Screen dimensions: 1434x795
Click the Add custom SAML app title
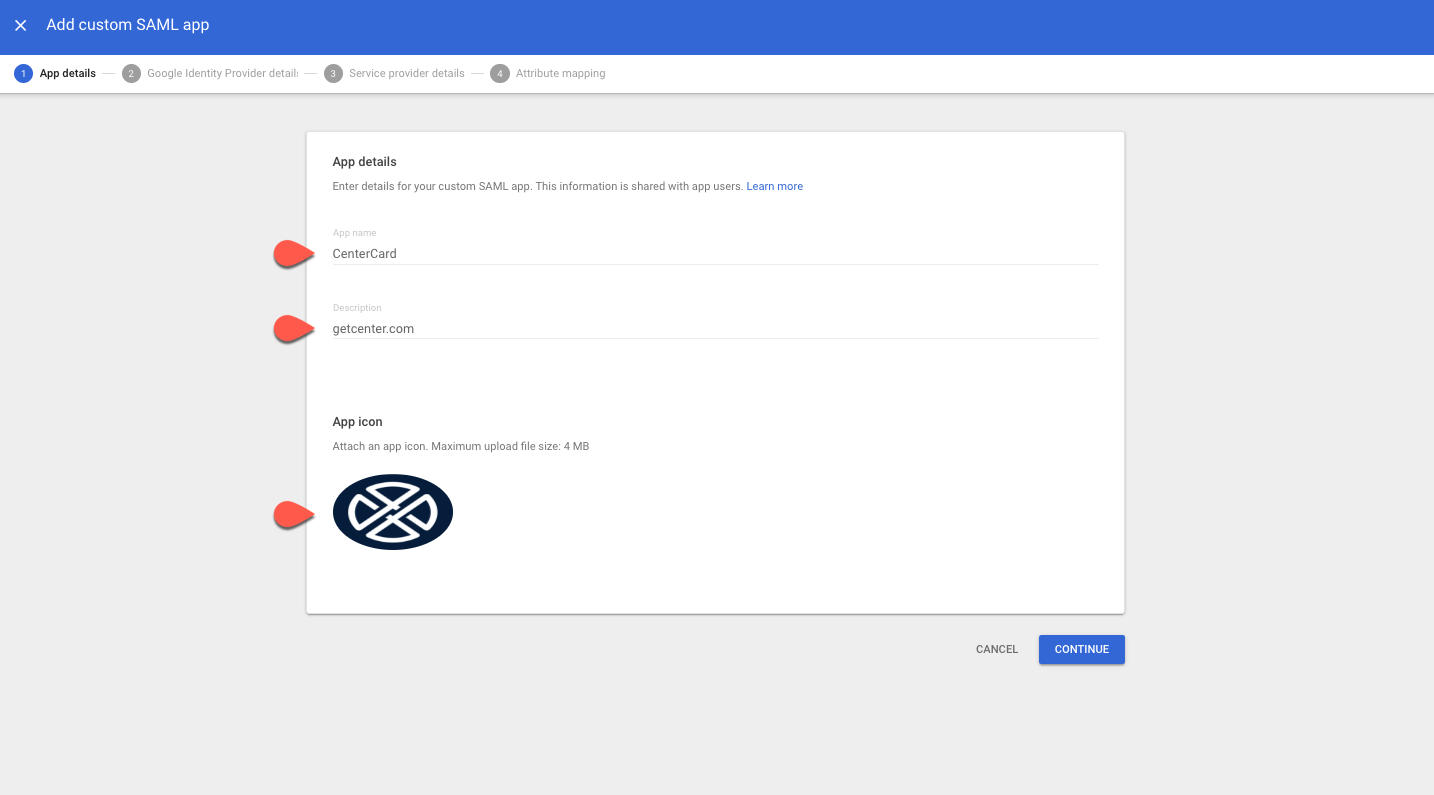(x=127, y=25)
